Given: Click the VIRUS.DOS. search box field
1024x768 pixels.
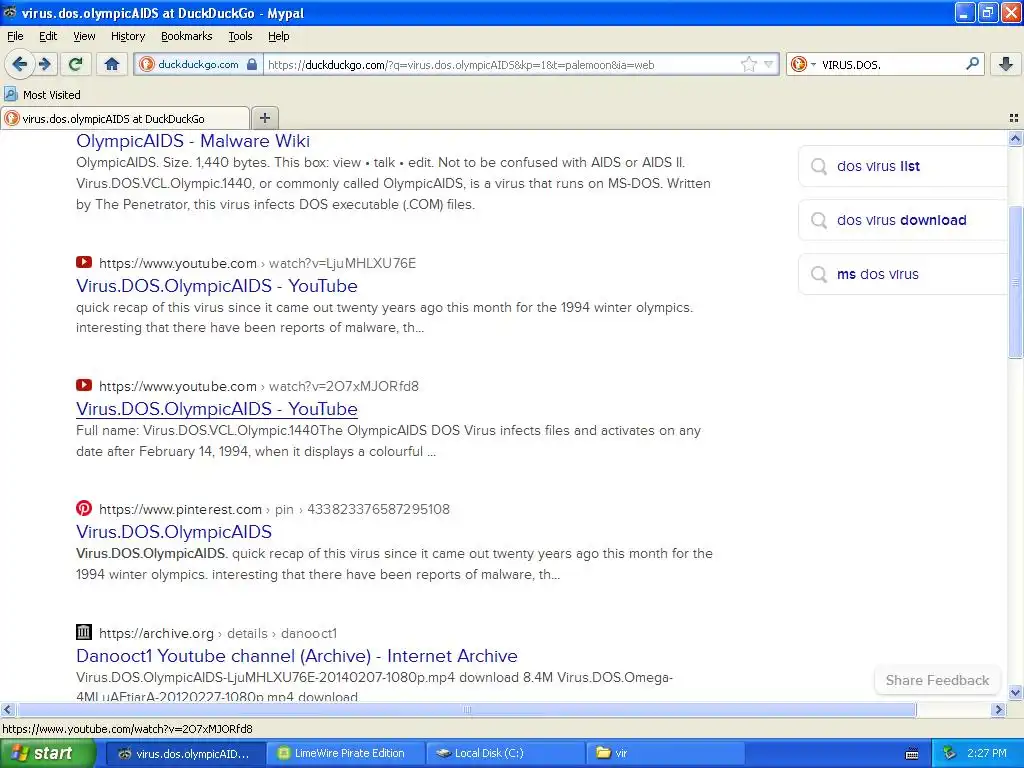Looking at the screenshot, I should [891, 64].
